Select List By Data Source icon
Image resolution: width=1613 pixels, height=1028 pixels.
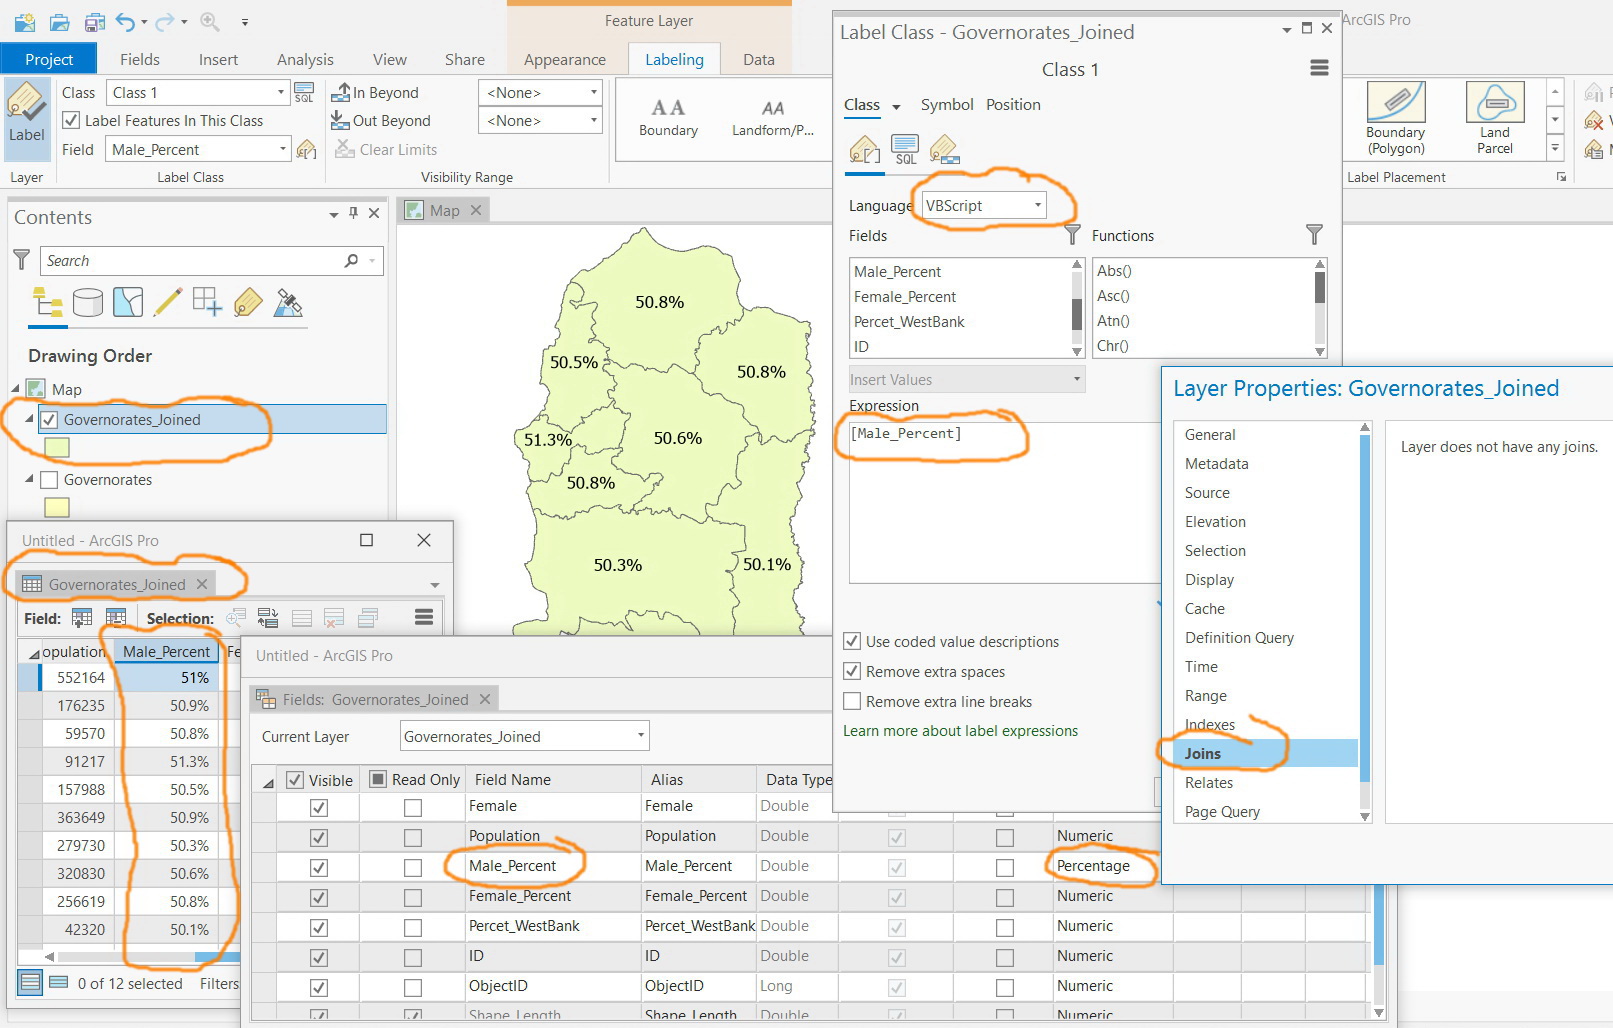point(88,302)
